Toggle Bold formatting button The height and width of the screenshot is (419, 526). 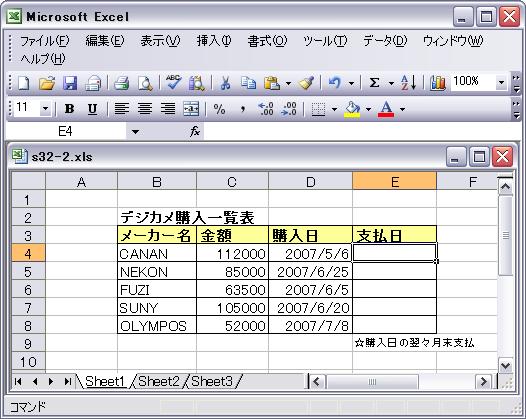coord(69,109)
